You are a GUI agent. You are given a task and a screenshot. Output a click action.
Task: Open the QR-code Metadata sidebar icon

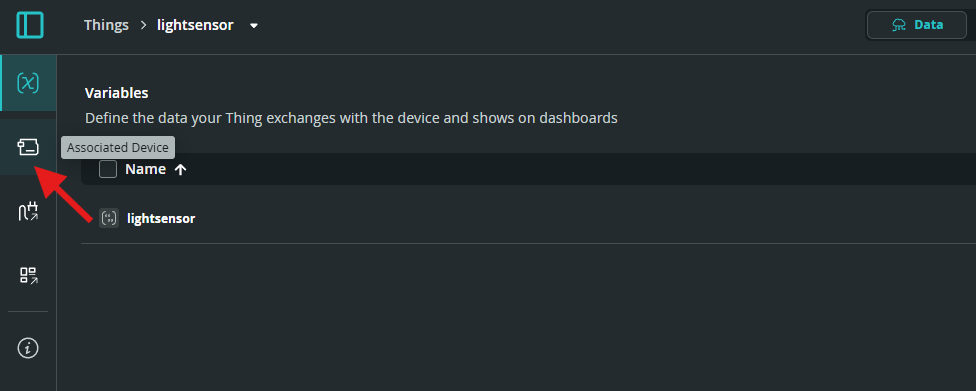click(28, 275)
